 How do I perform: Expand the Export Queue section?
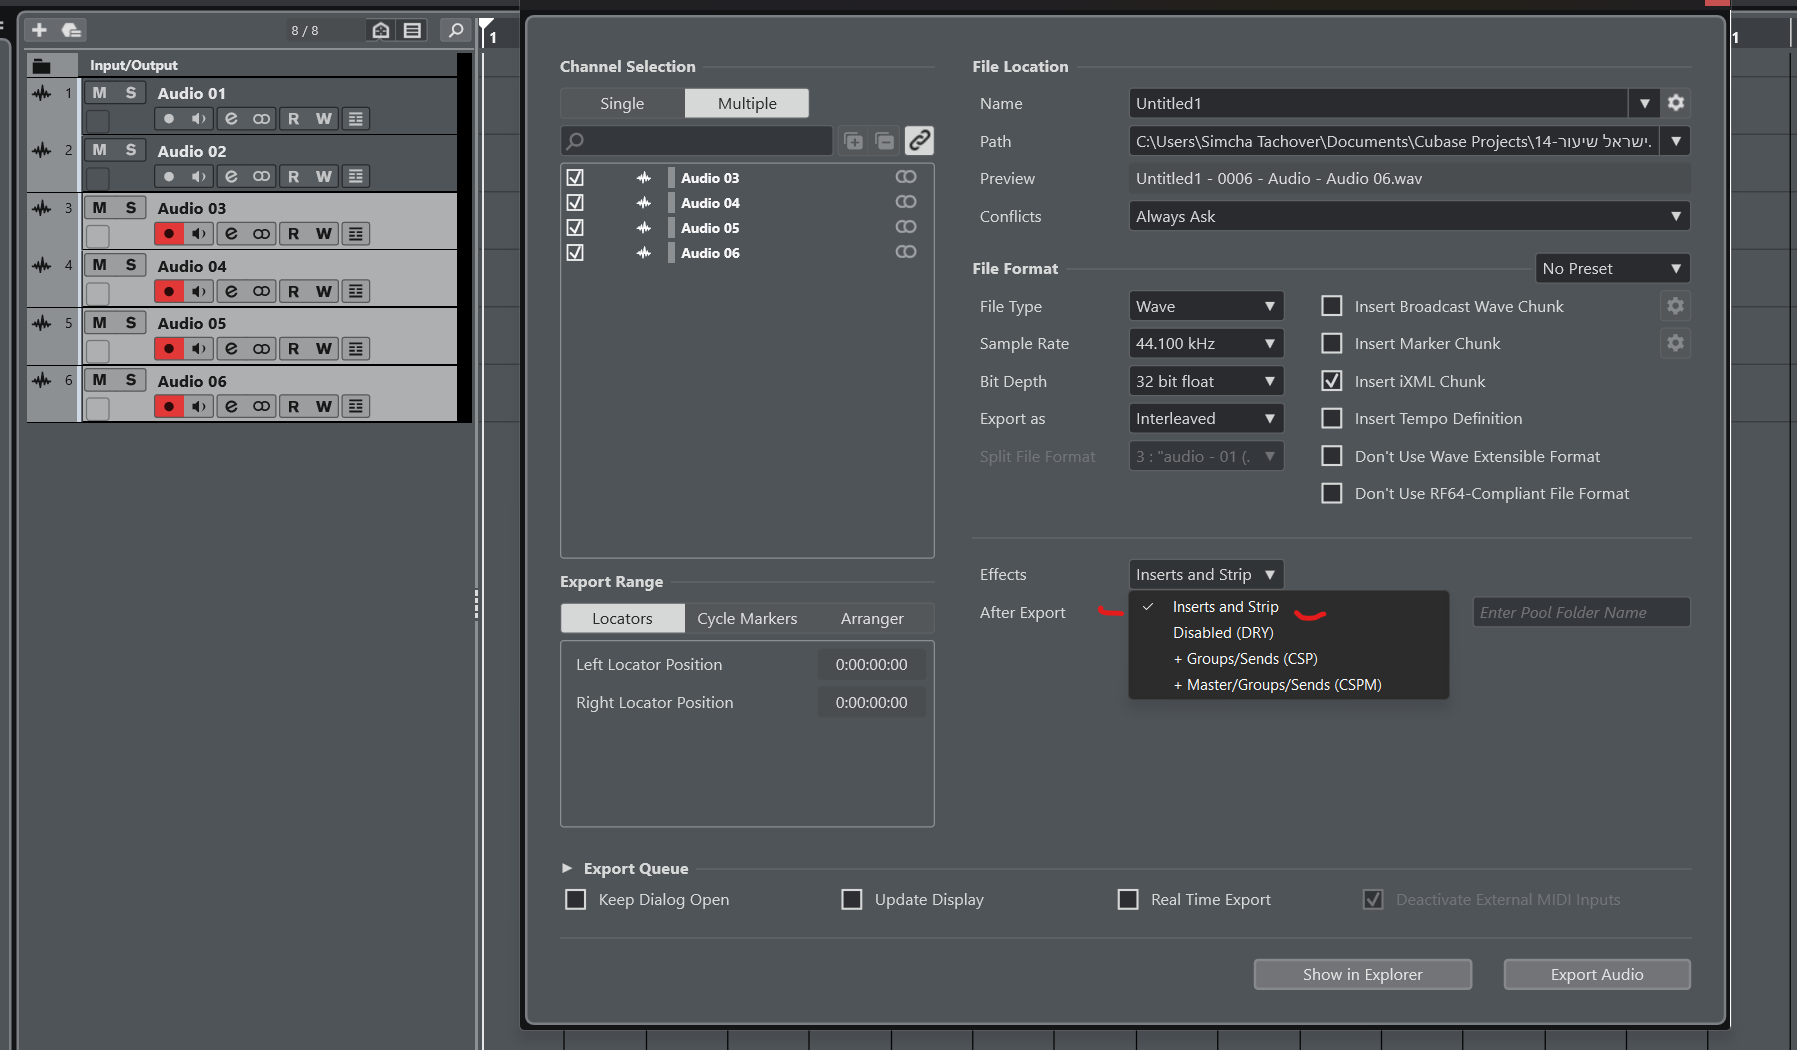tap(567, 868)
